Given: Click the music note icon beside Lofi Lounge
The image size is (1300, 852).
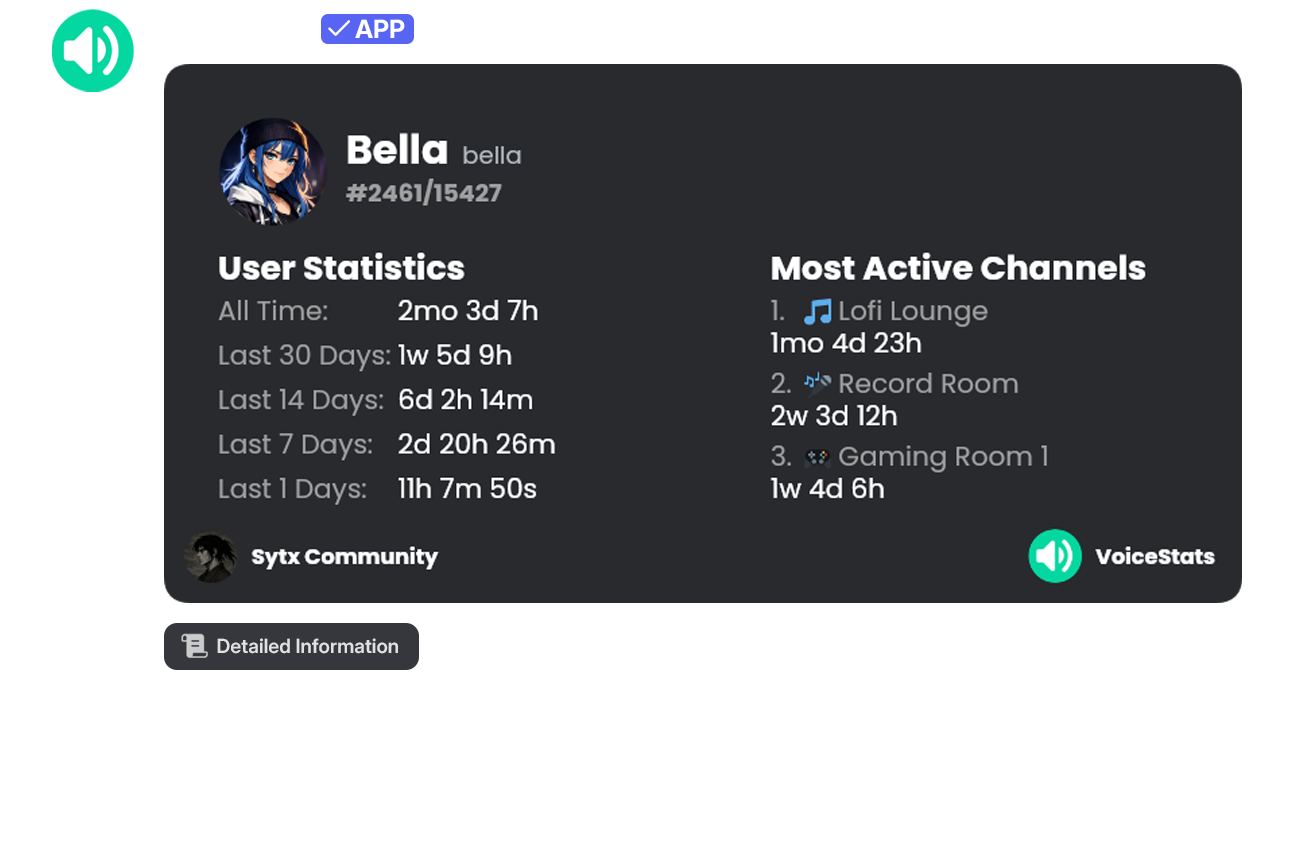Looking at the screenshot, I should click(x=818, y=312).
